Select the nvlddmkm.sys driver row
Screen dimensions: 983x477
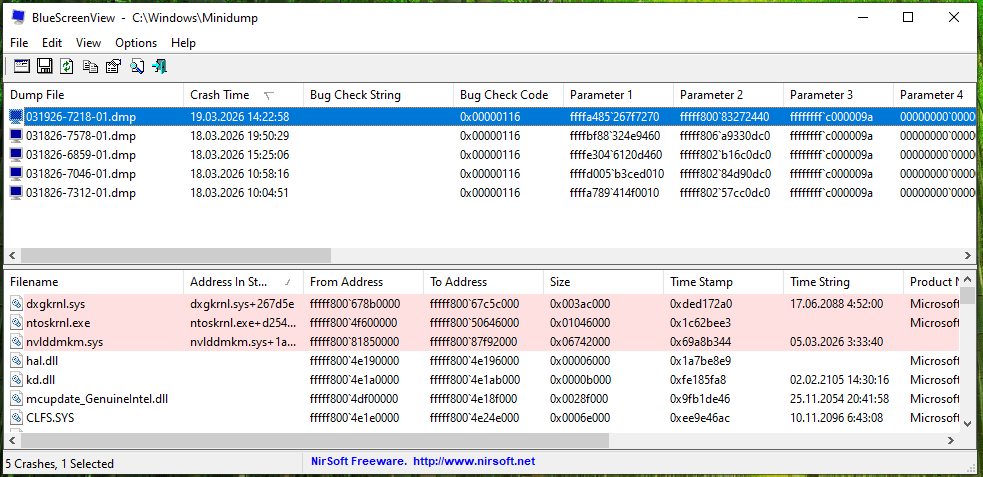(64, 342)
